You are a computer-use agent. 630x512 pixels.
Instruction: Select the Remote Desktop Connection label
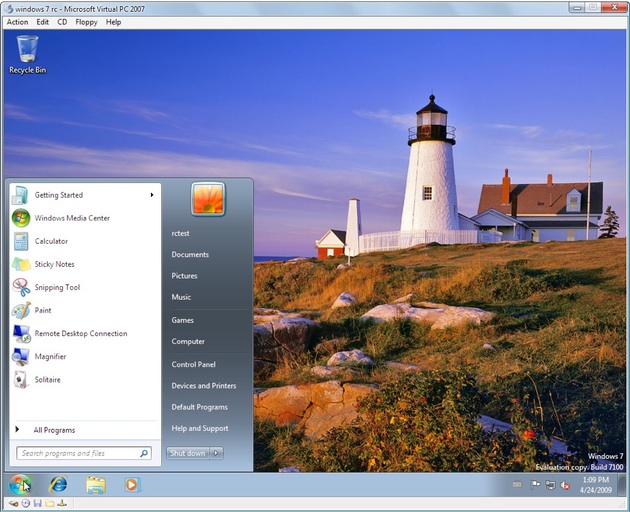pyautogui.click(x=81, y=334)
